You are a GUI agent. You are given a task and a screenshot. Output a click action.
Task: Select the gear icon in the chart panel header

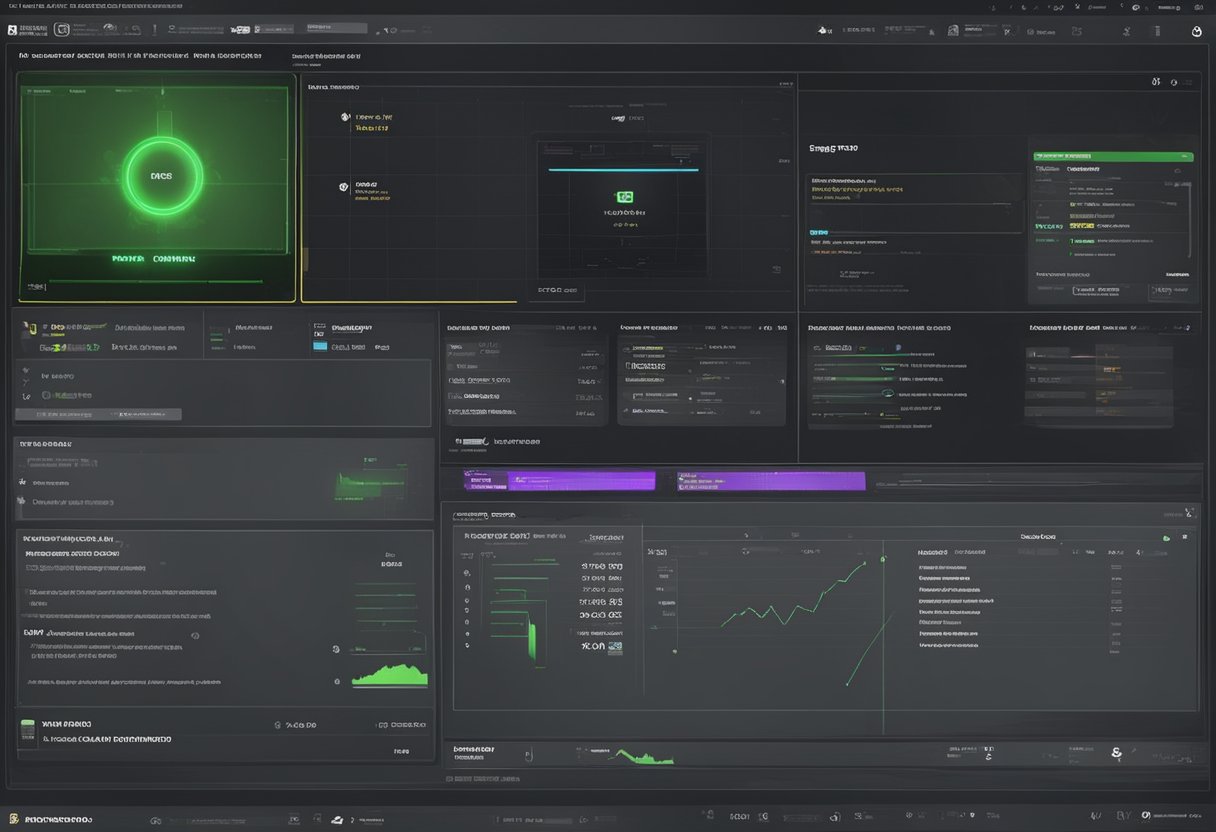[1172, 81]
